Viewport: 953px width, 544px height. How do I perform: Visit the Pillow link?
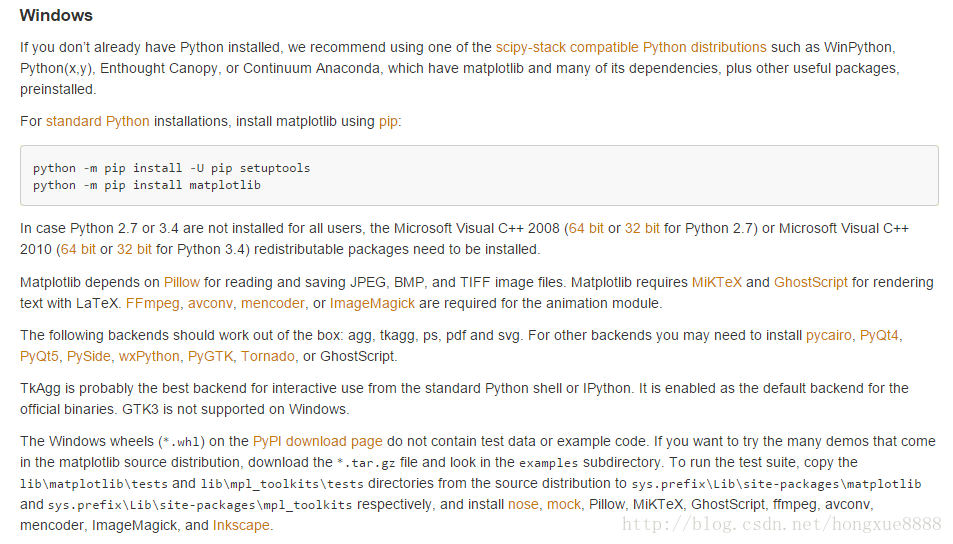182,283
